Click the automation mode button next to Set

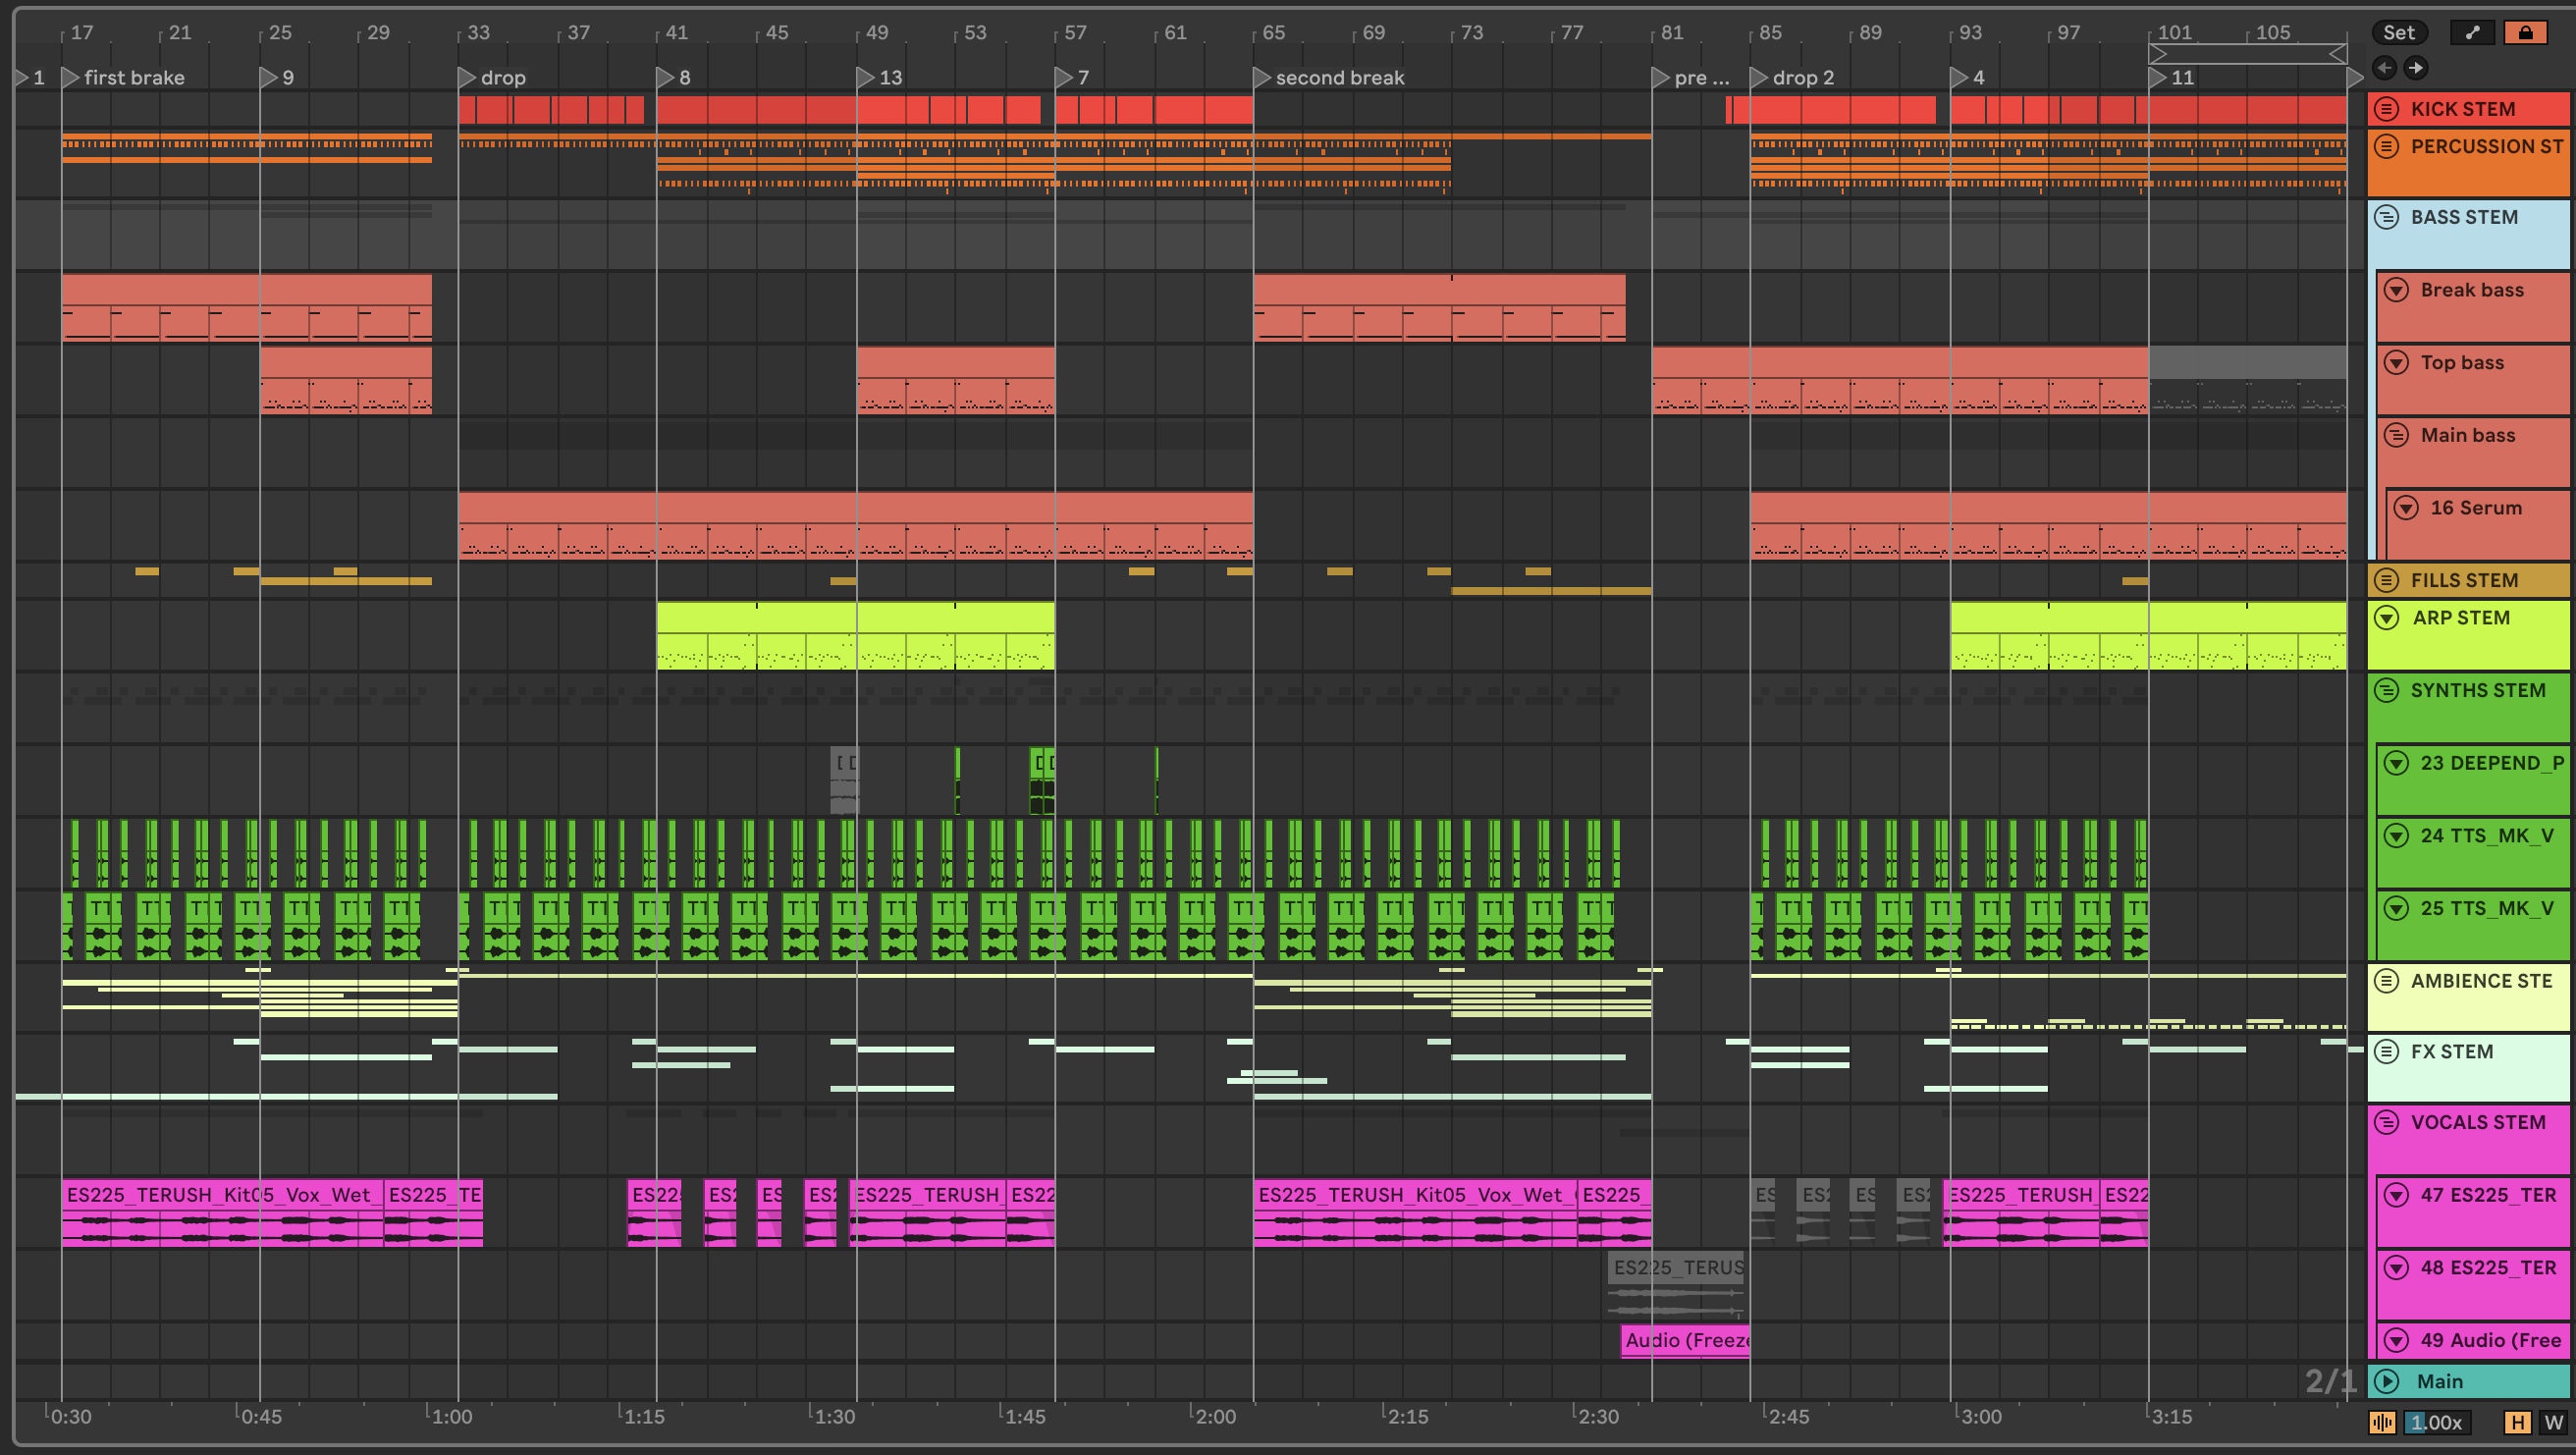tap(2472, 32)
